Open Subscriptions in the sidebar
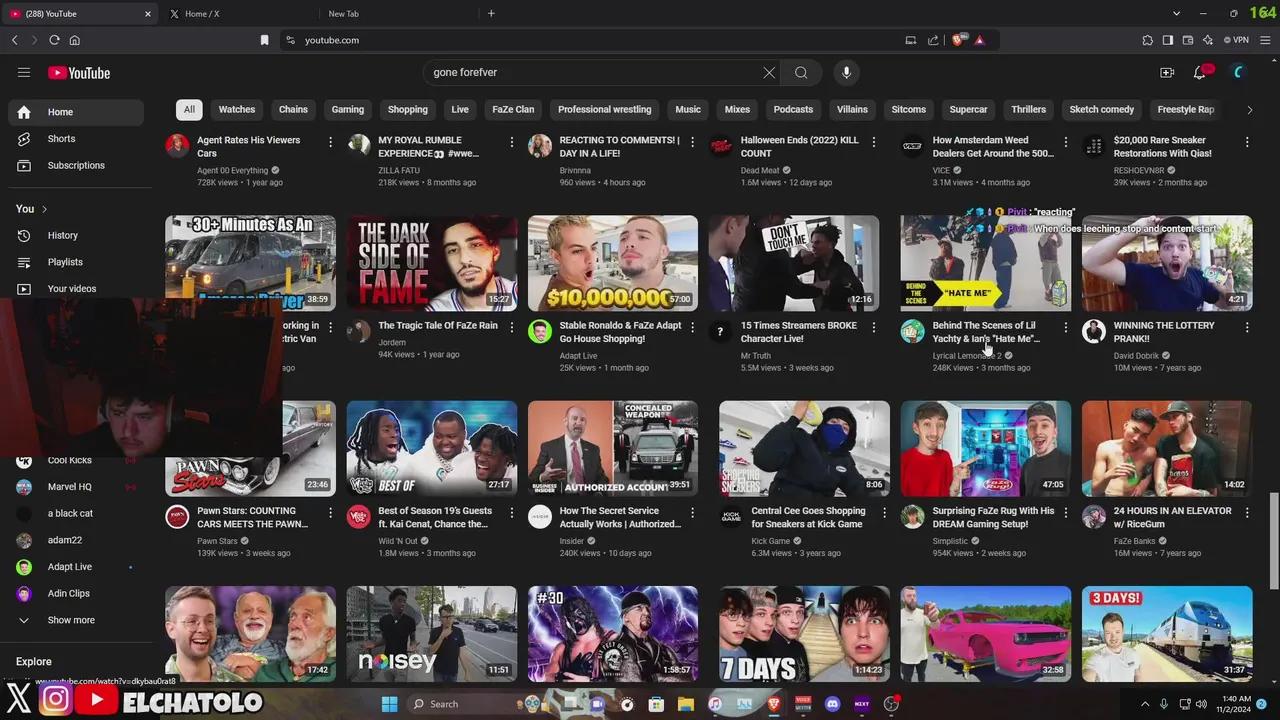The height and width of the screenshot is (720, 1280). tap(76, 165)
